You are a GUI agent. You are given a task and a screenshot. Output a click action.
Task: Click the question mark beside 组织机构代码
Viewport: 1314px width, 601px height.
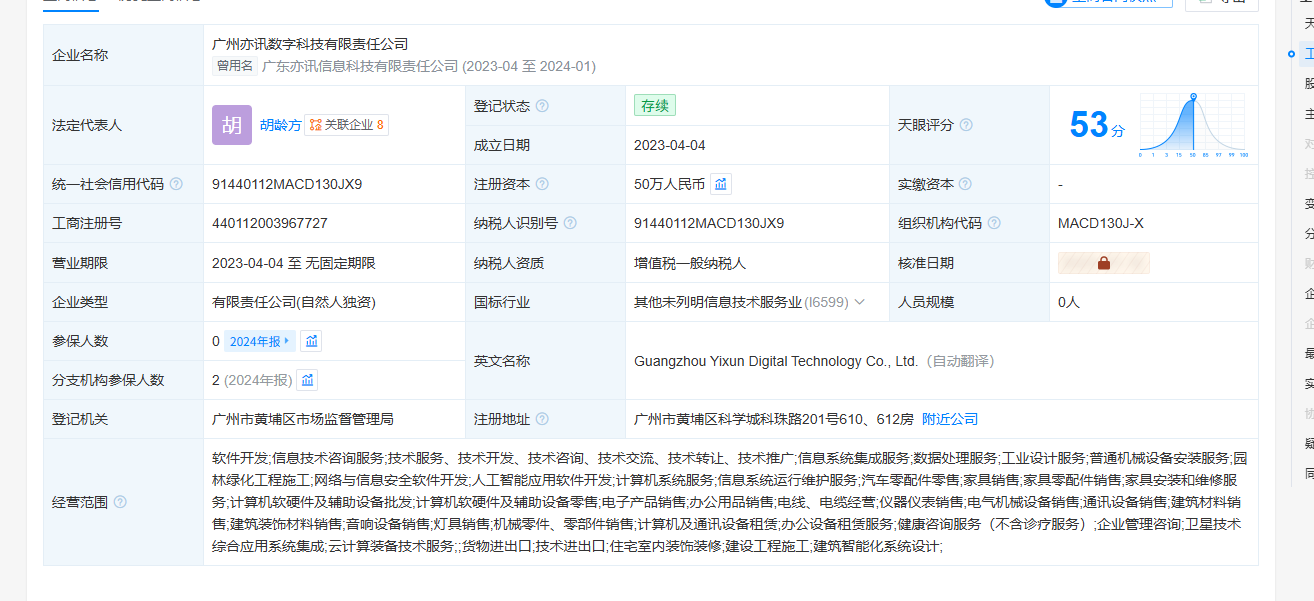coord(994,223)
